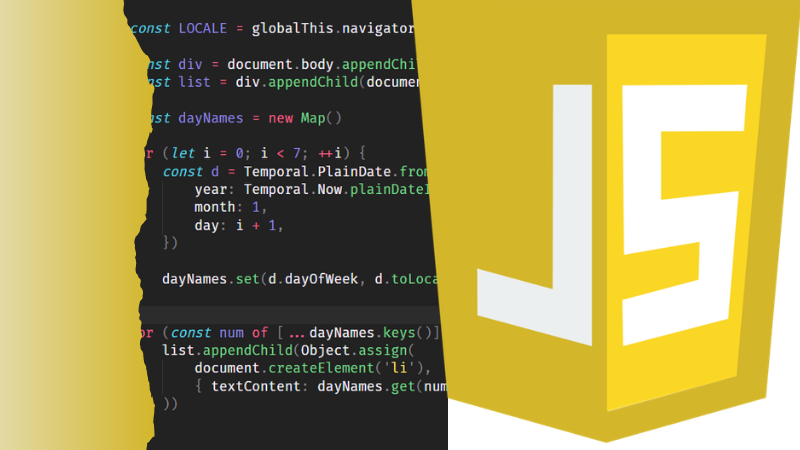Click the document.body.appendChi call

click(x=322, y=64)
